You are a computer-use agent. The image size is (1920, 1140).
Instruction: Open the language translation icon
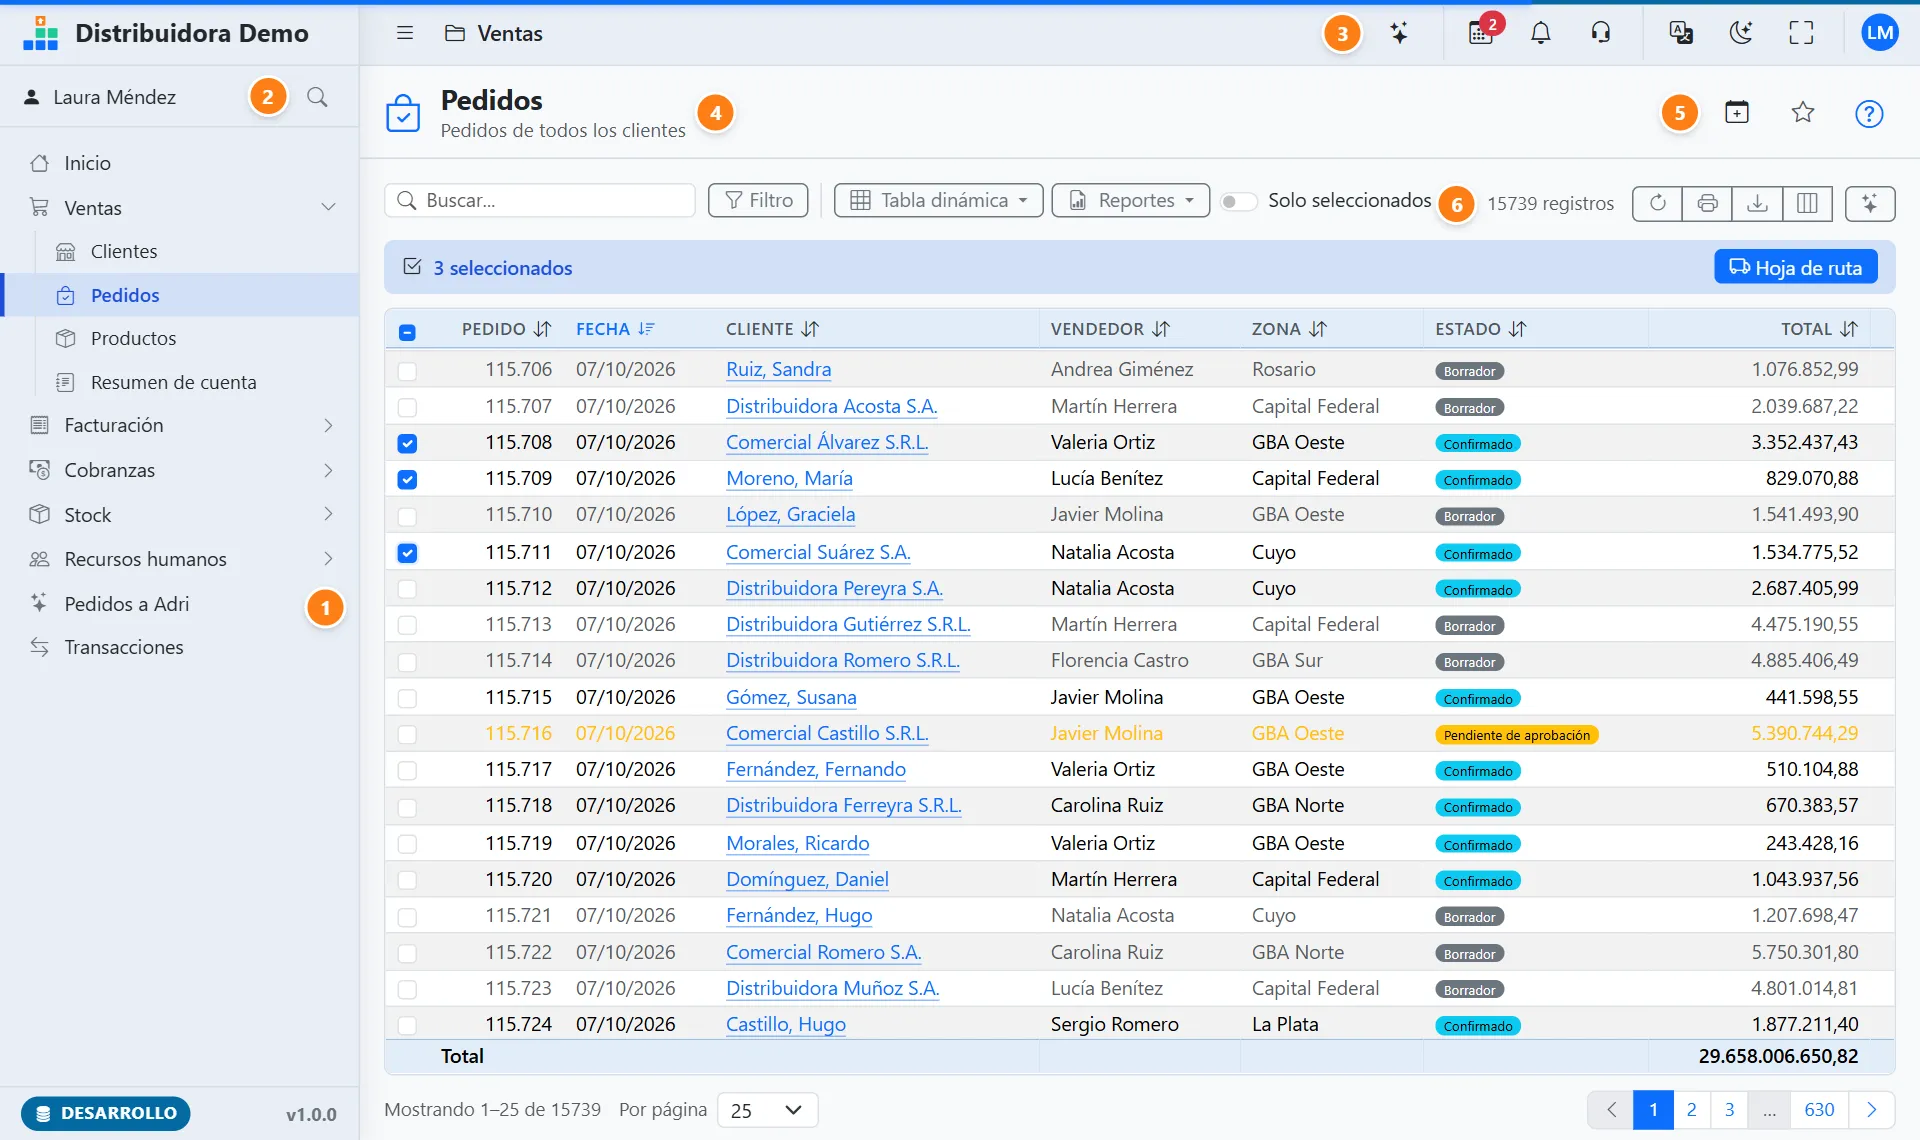pos(1681,33)
